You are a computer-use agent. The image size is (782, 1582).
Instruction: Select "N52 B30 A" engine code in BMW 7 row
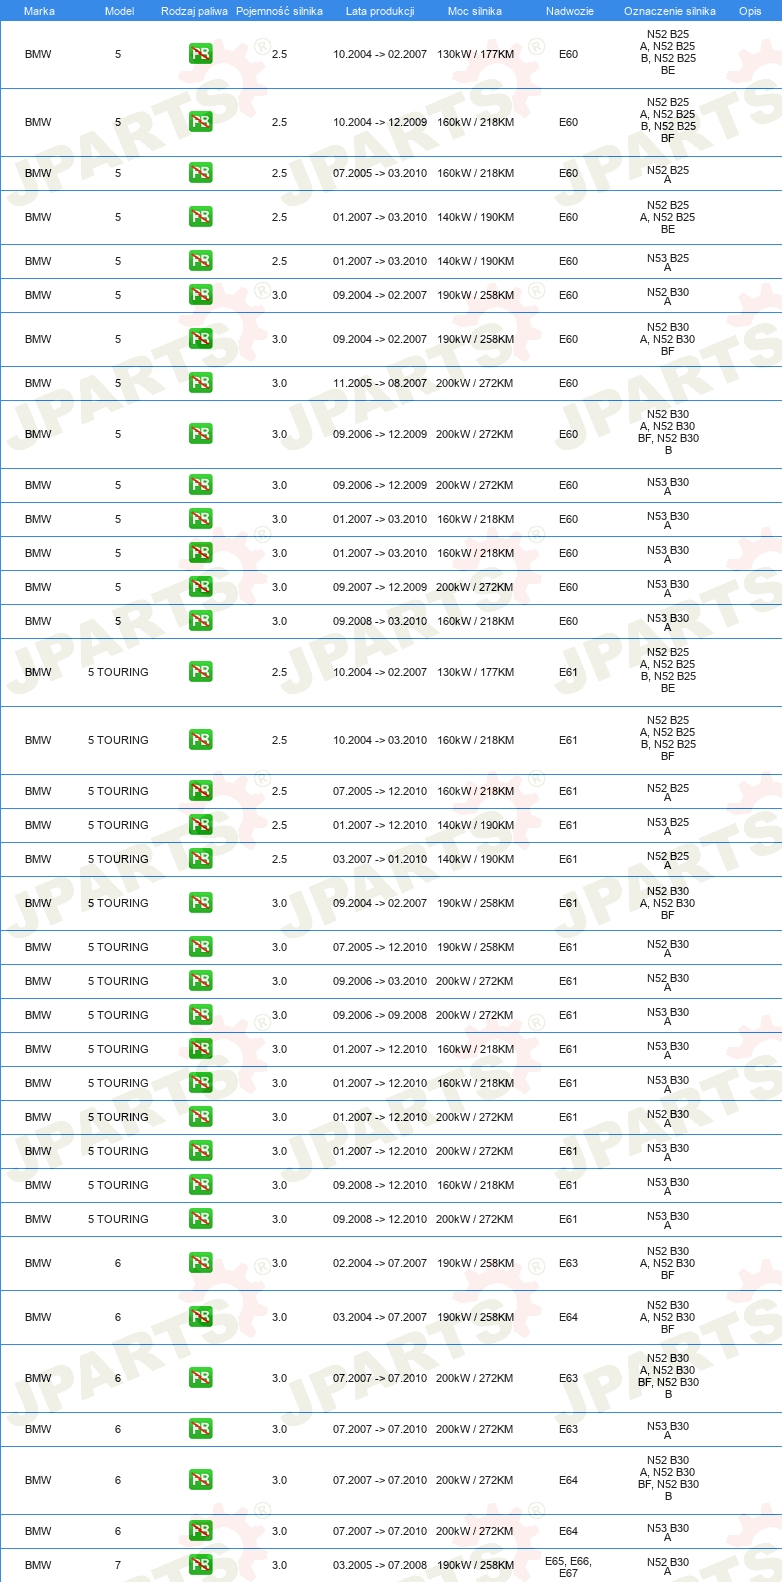pyautogui.click(x=668, y=1566)
